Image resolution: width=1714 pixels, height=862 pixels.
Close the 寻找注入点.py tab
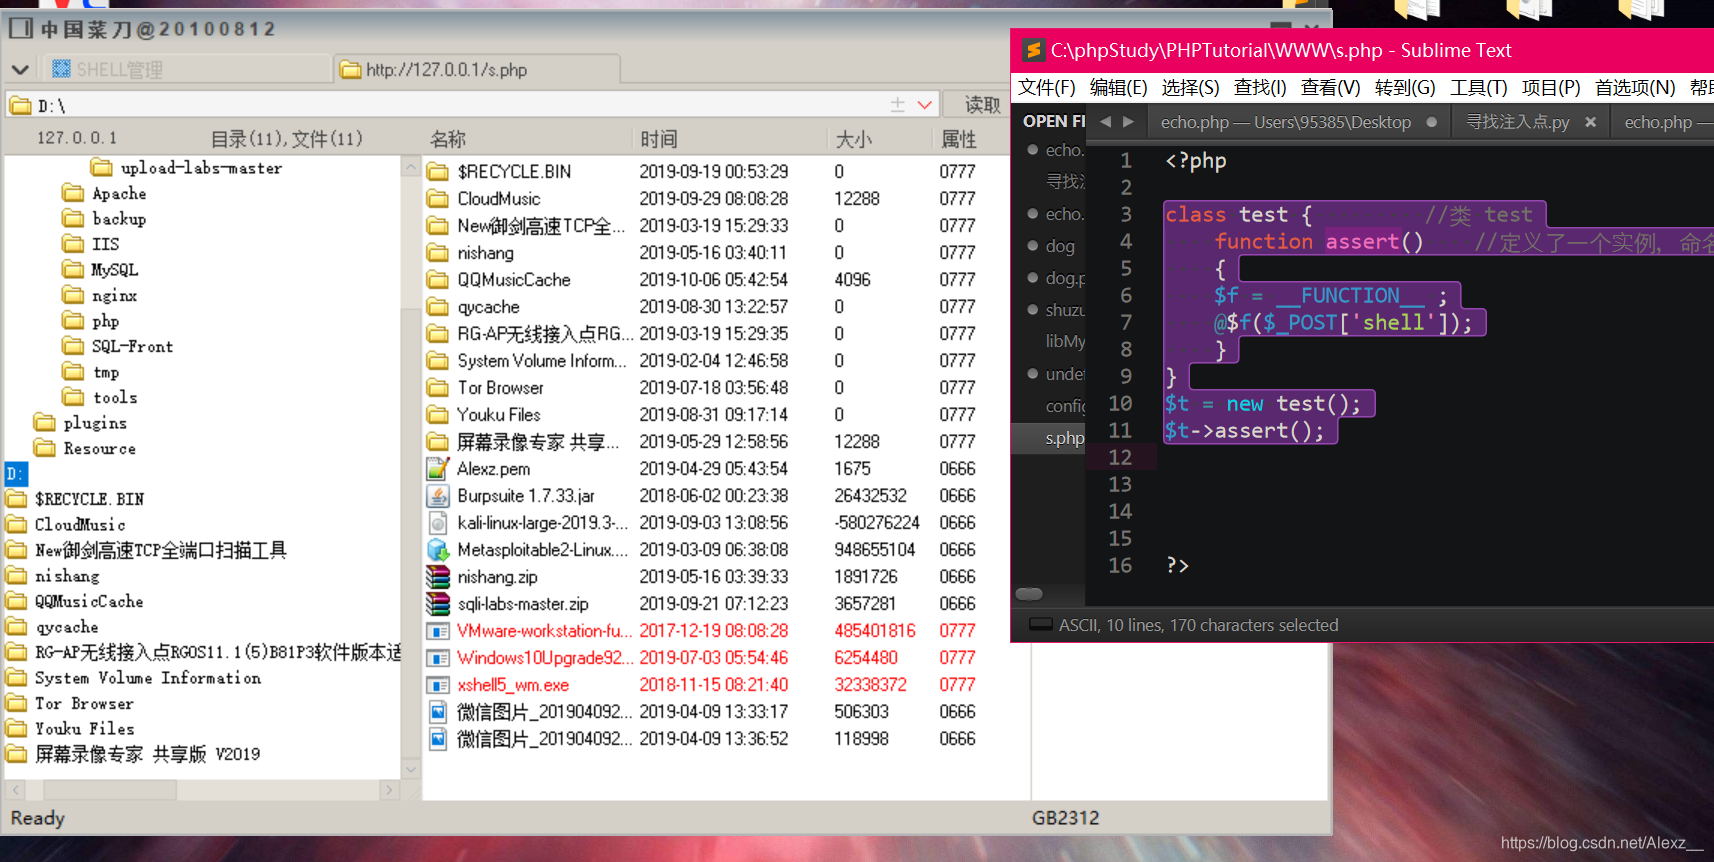click(x=1590, y=122)
